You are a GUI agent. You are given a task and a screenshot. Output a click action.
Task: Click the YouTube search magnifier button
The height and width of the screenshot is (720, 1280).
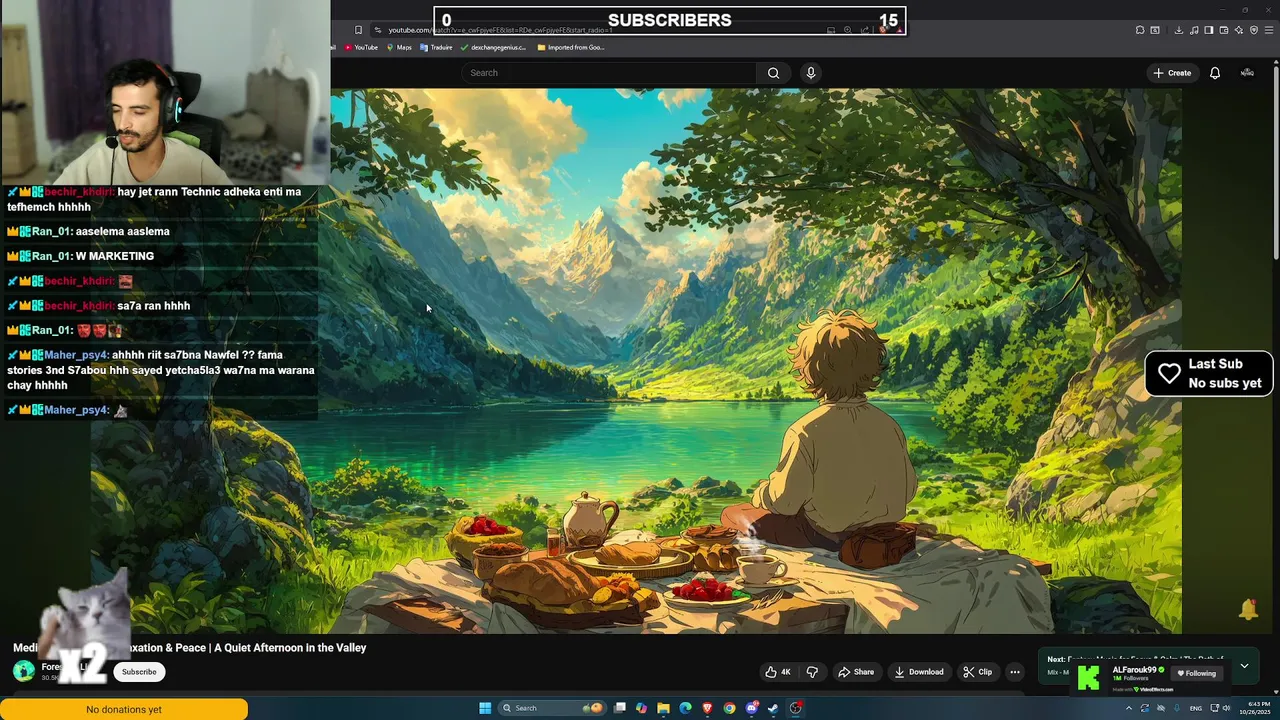tap(773, 73)
